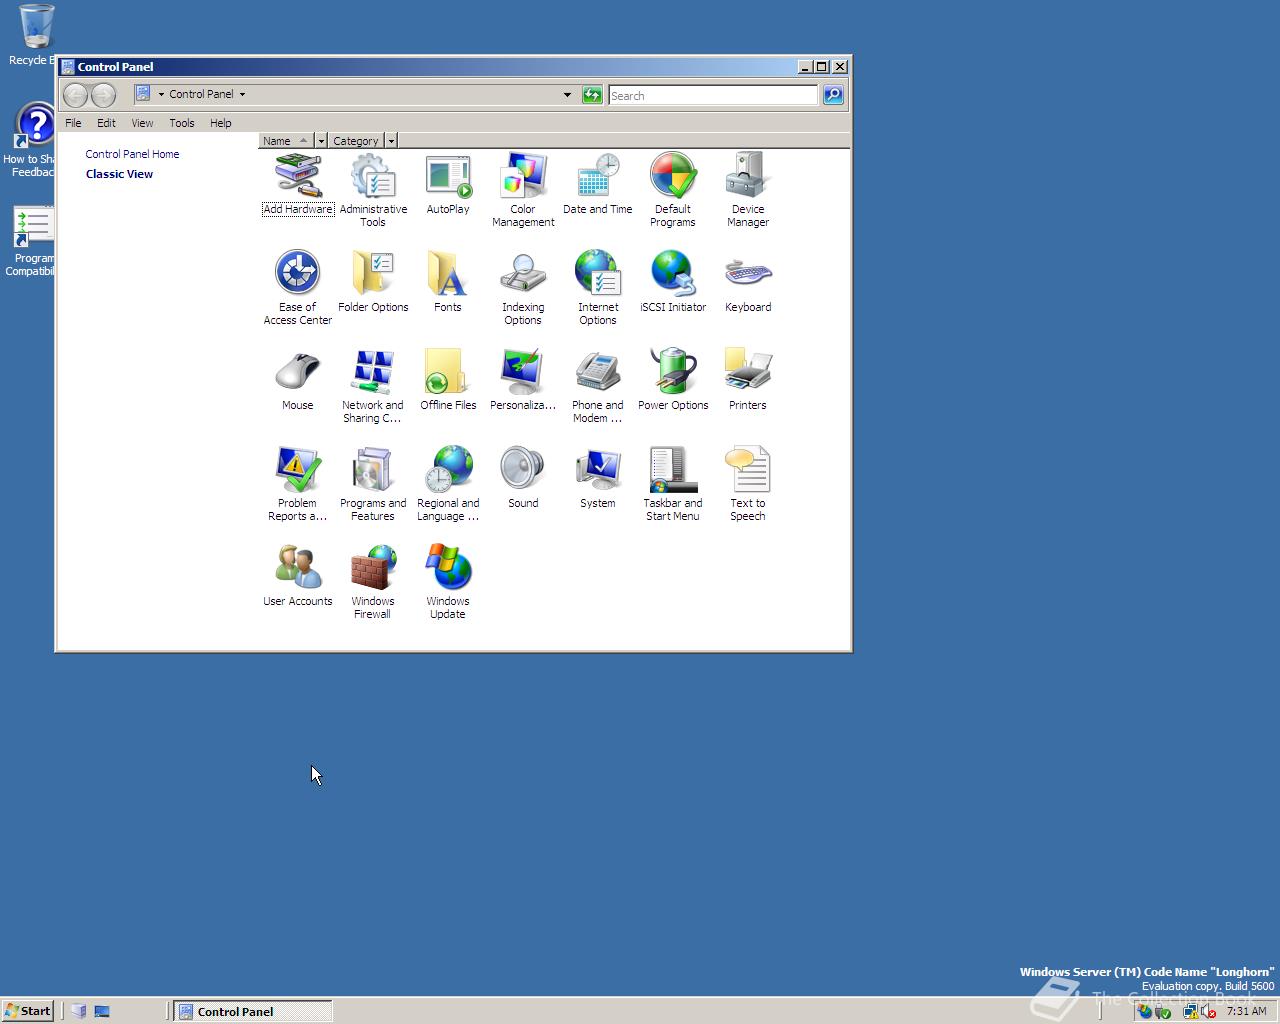
Task: Open Indexing Options
Action: point(523,288)
